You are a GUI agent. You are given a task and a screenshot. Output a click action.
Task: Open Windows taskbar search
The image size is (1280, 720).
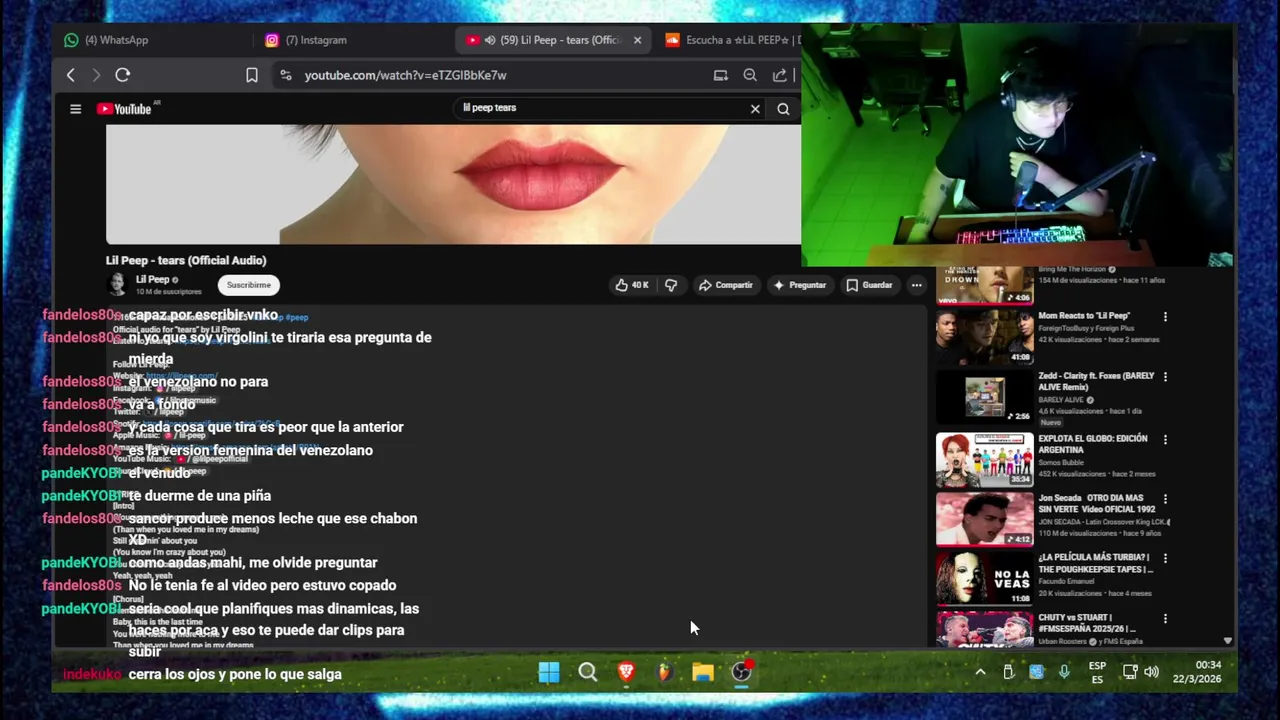[588, 672]
